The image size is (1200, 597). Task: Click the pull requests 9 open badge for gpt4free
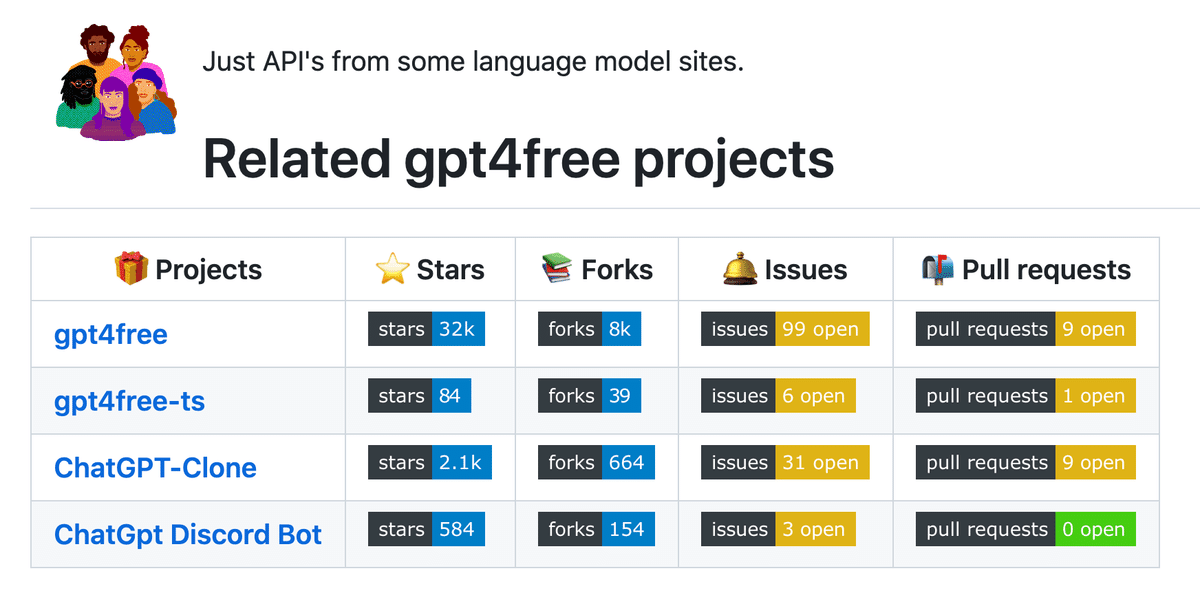pos(1024,328)
